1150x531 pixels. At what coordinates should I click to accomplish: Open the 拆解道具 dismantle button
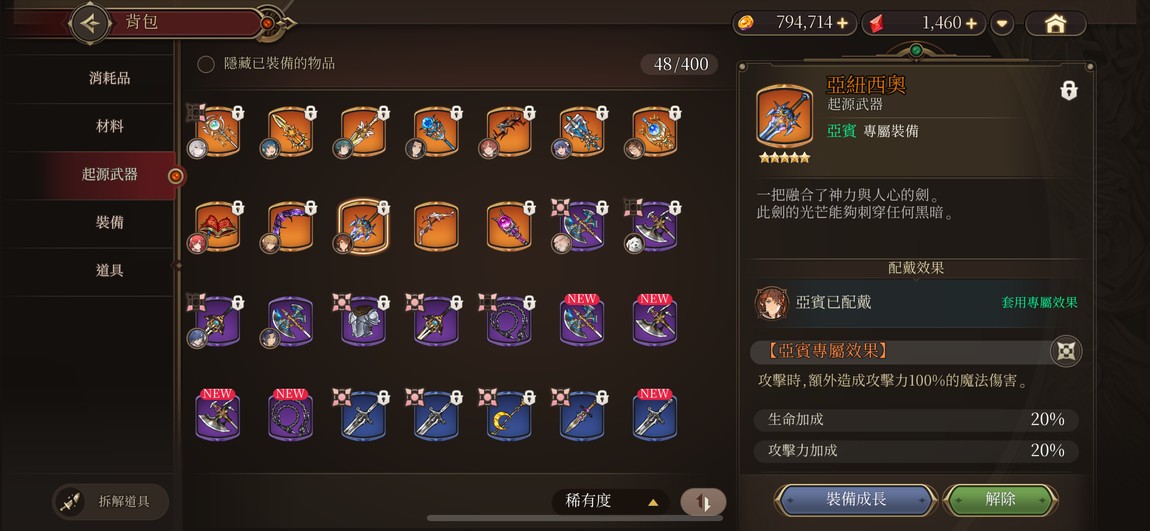(111, 502)
